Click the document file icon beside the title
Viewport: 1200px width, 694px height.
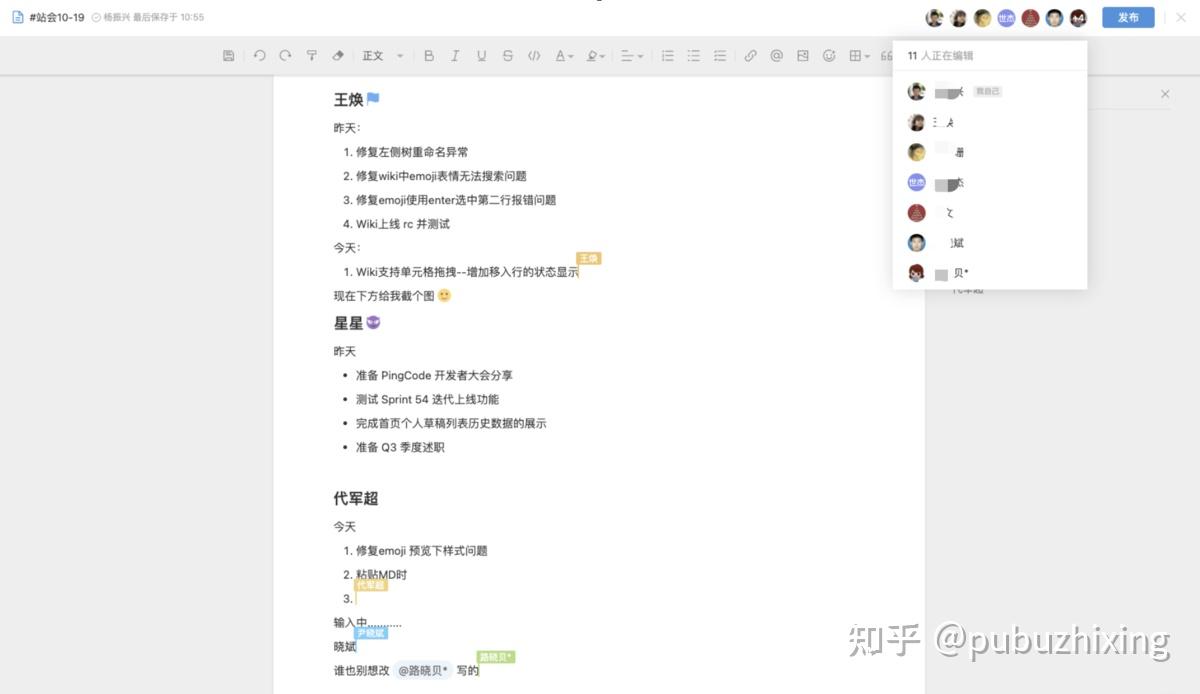point(17,17)
